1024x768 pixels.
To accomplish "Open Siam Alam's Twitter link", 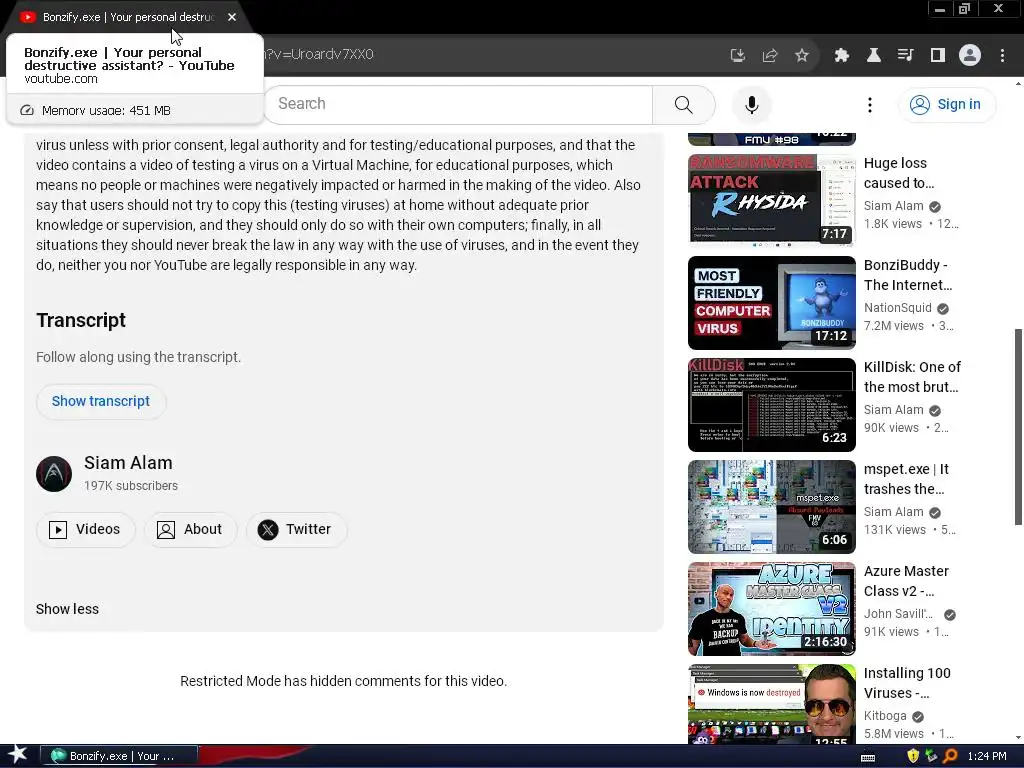I will pos(296,530).
